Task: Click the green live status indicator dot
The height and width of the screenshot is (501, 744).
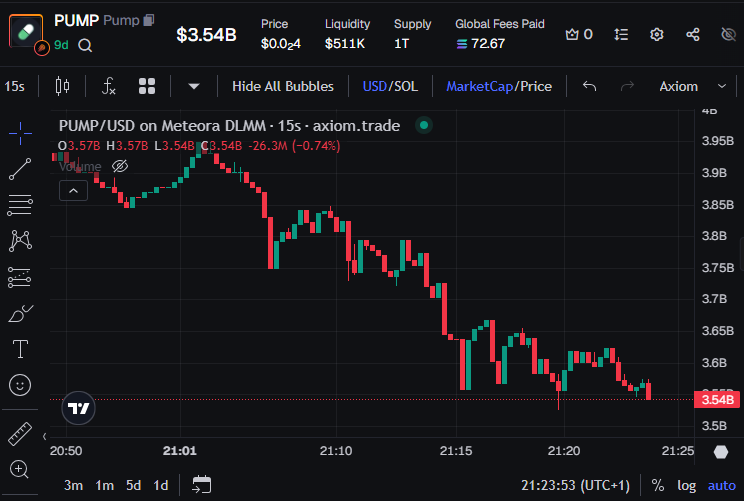Action: point(424,125)
